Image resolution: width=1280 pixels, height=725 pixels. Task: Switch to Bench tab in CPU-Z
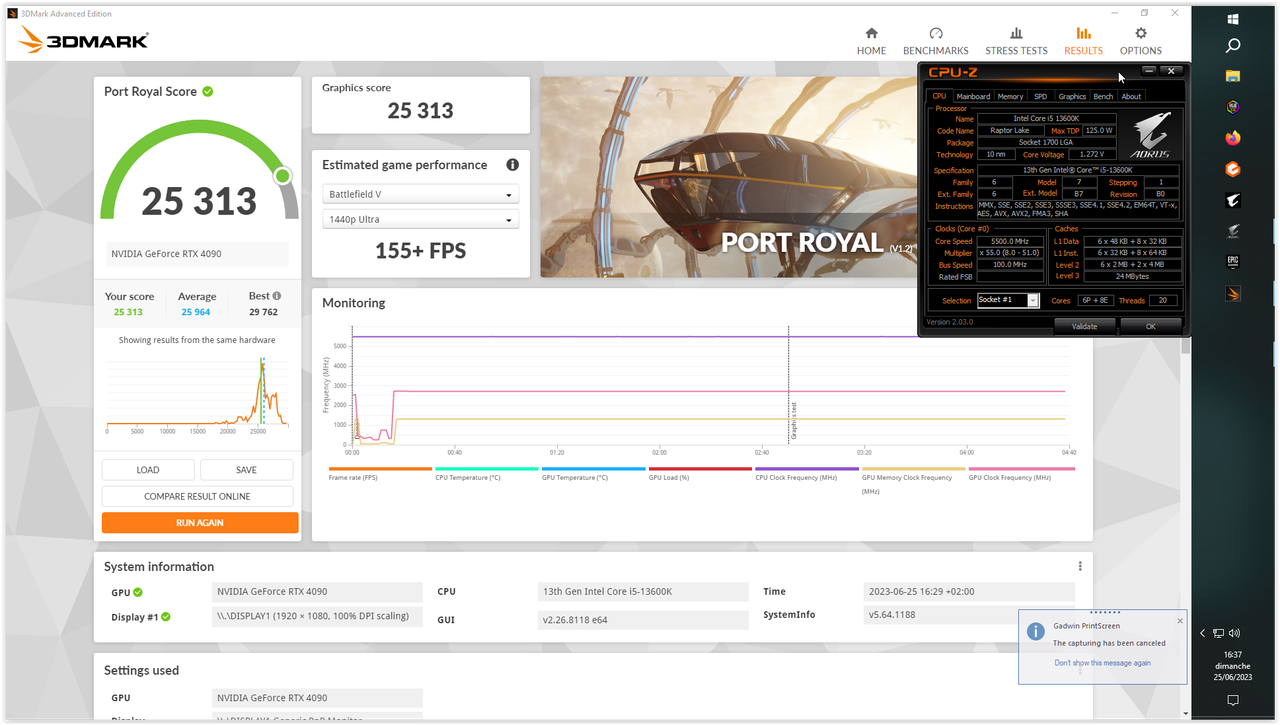tap(1103, 96)
